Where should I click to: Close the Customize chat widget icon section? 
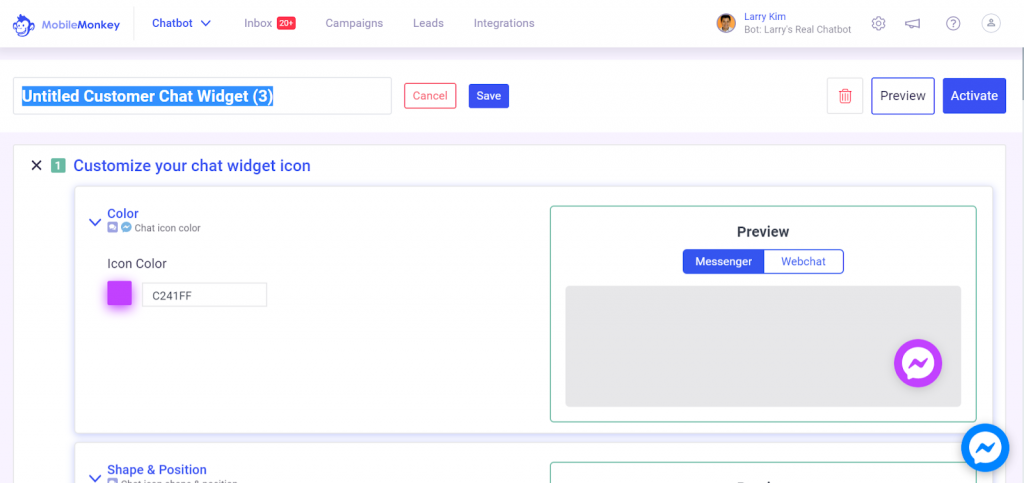[x=37, y=166]
